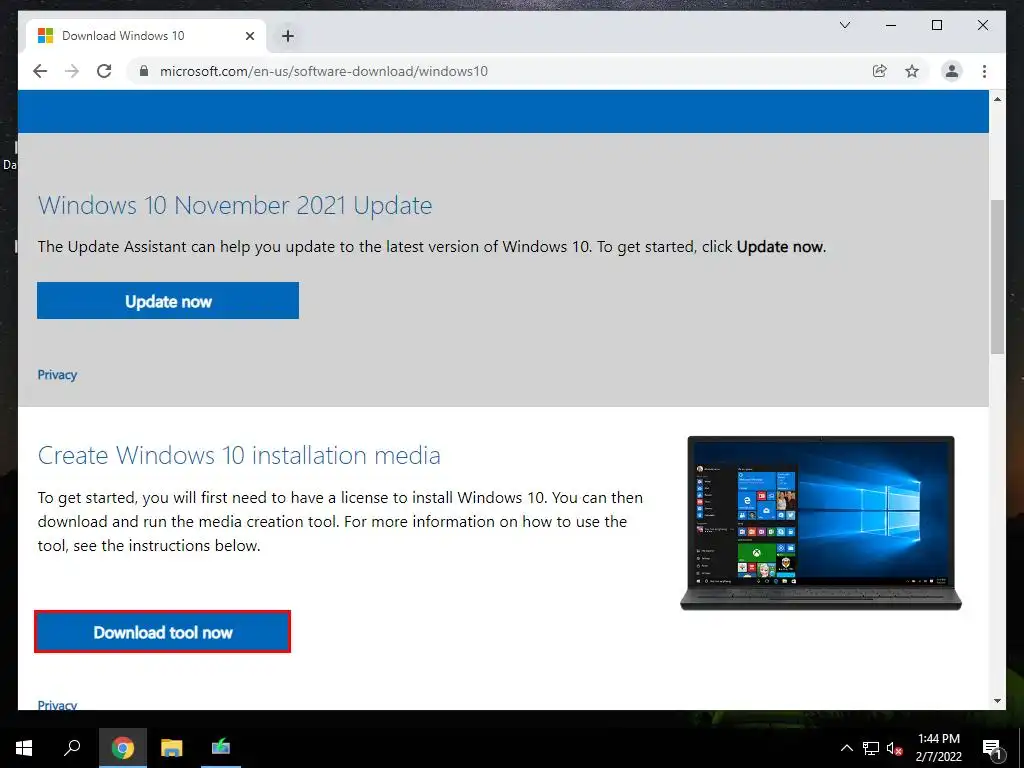The height and width of the screenshot is (768, 1024).
Task: Click the Download tool now button
Action: point(163,632)
